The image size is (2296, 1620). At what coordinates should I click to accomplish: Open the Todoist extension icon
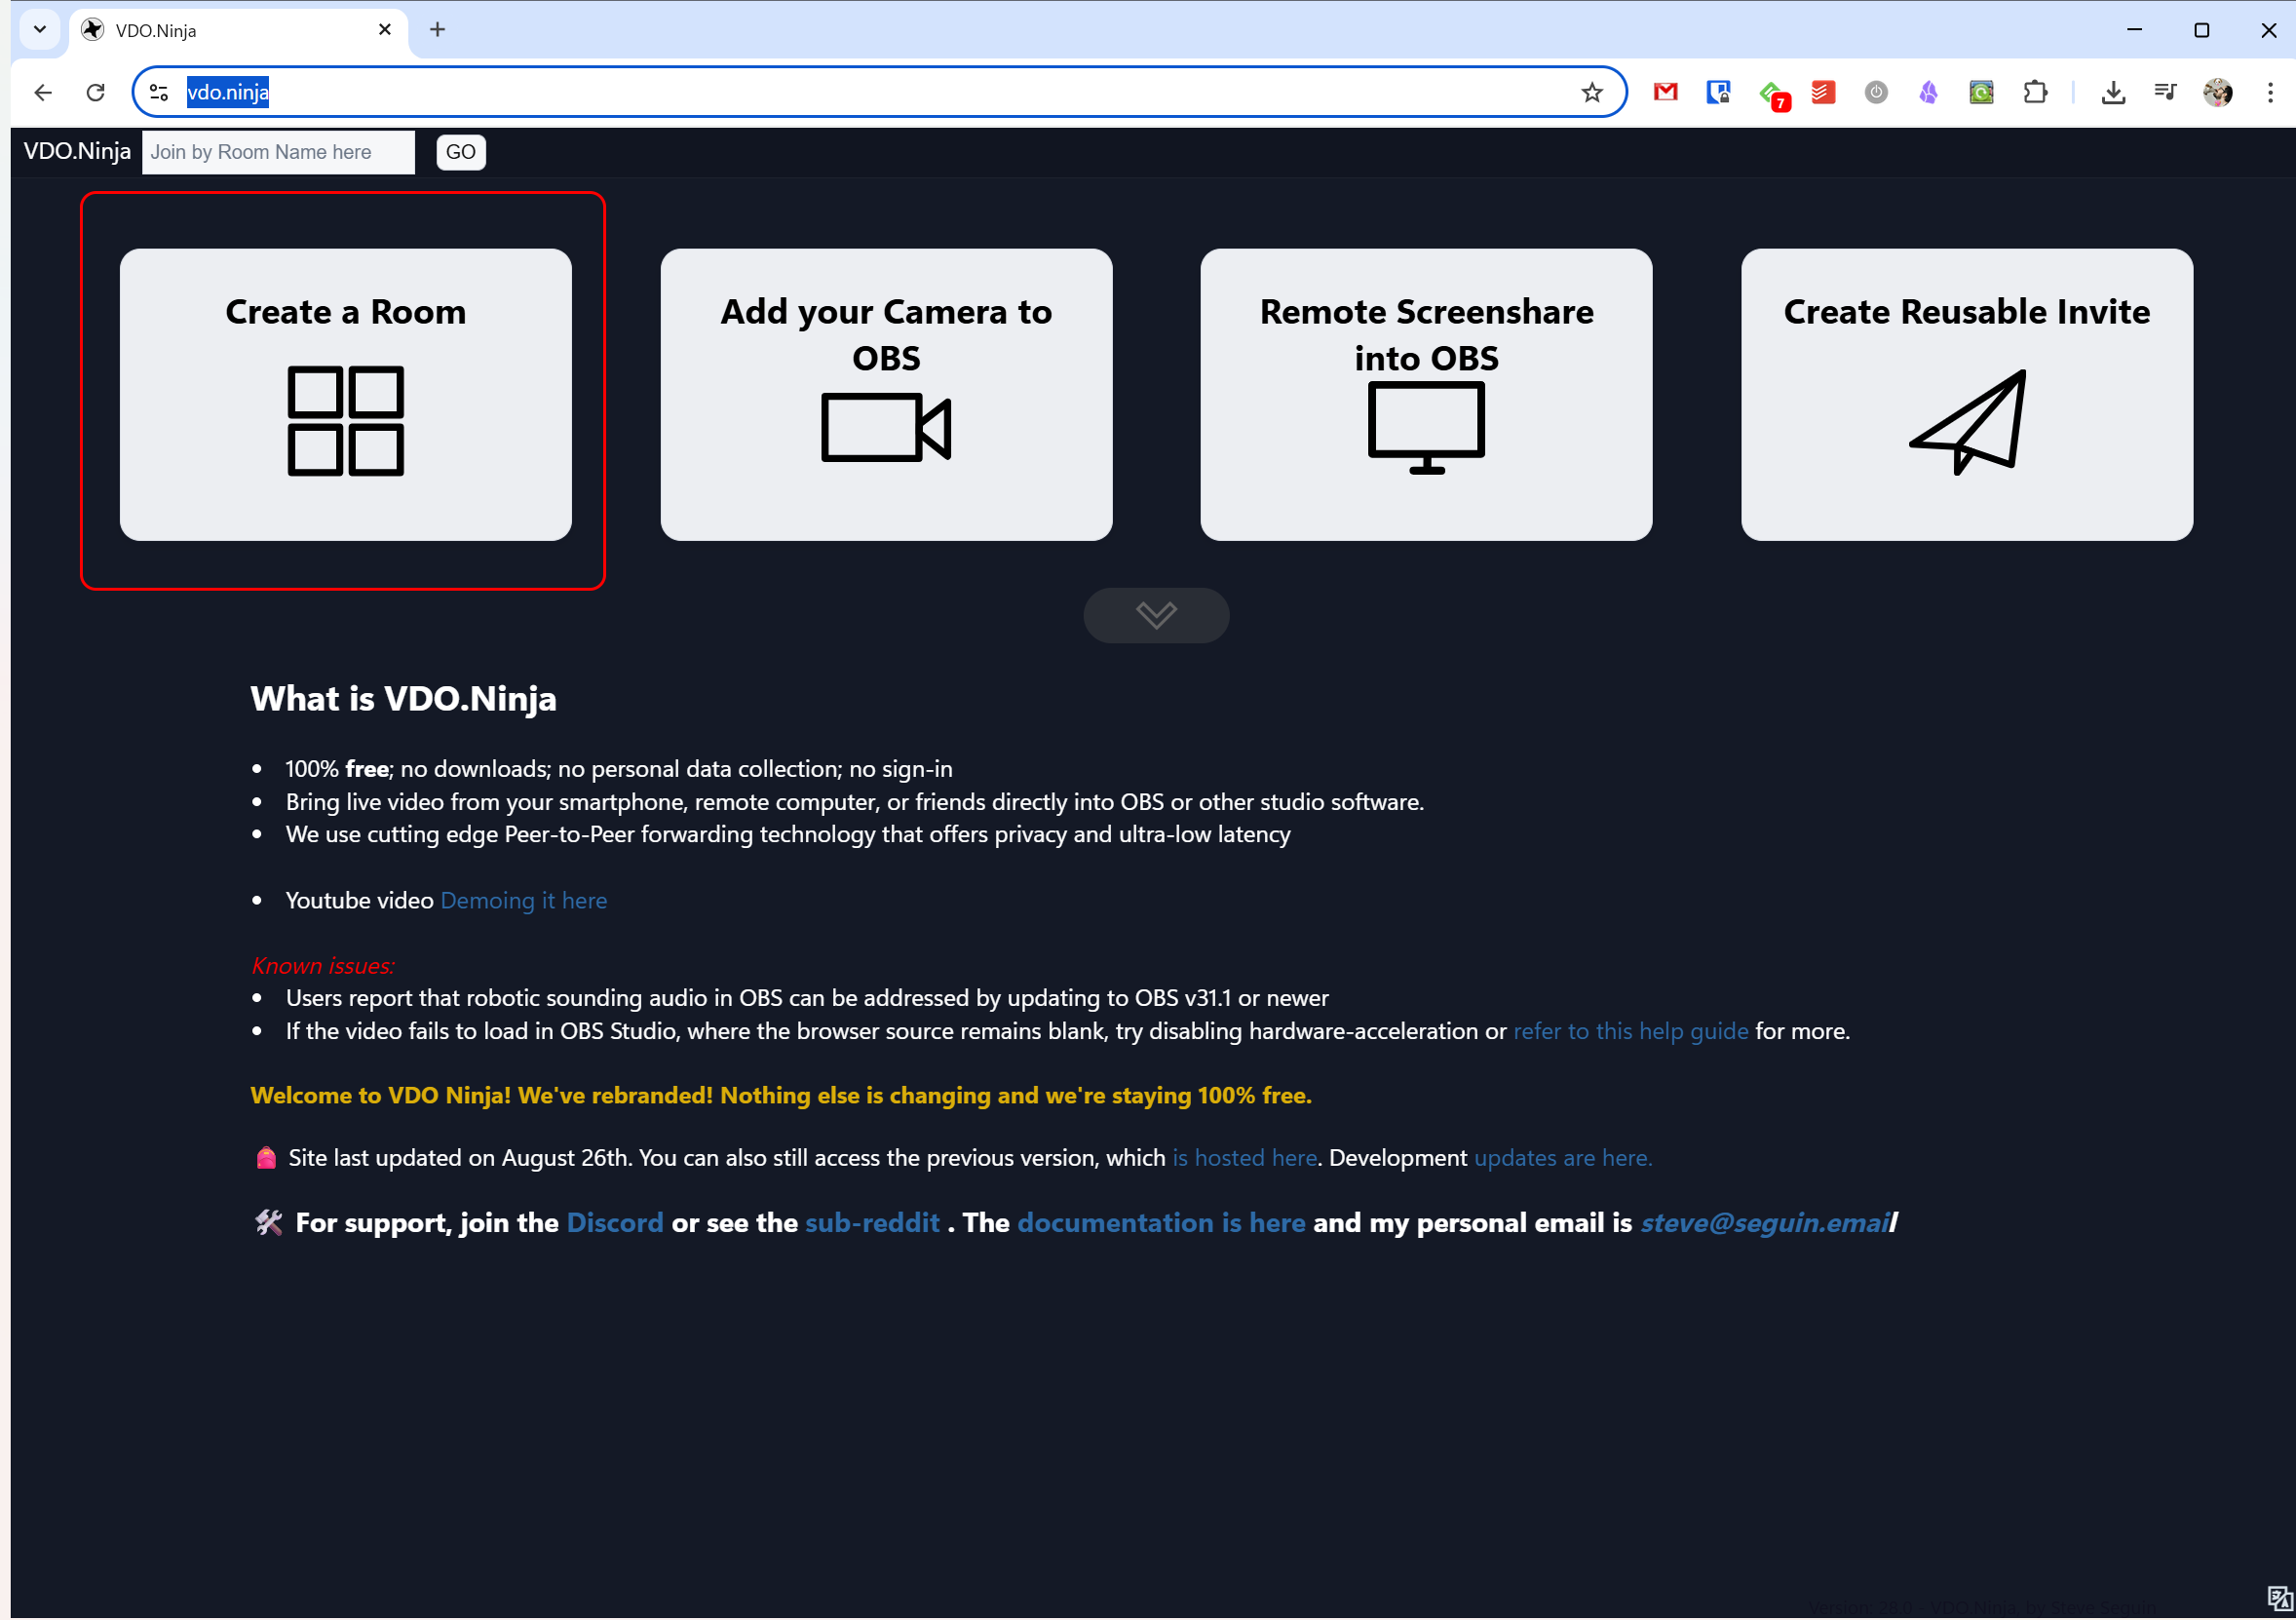pyautogui.click(x=1823, y=92)
